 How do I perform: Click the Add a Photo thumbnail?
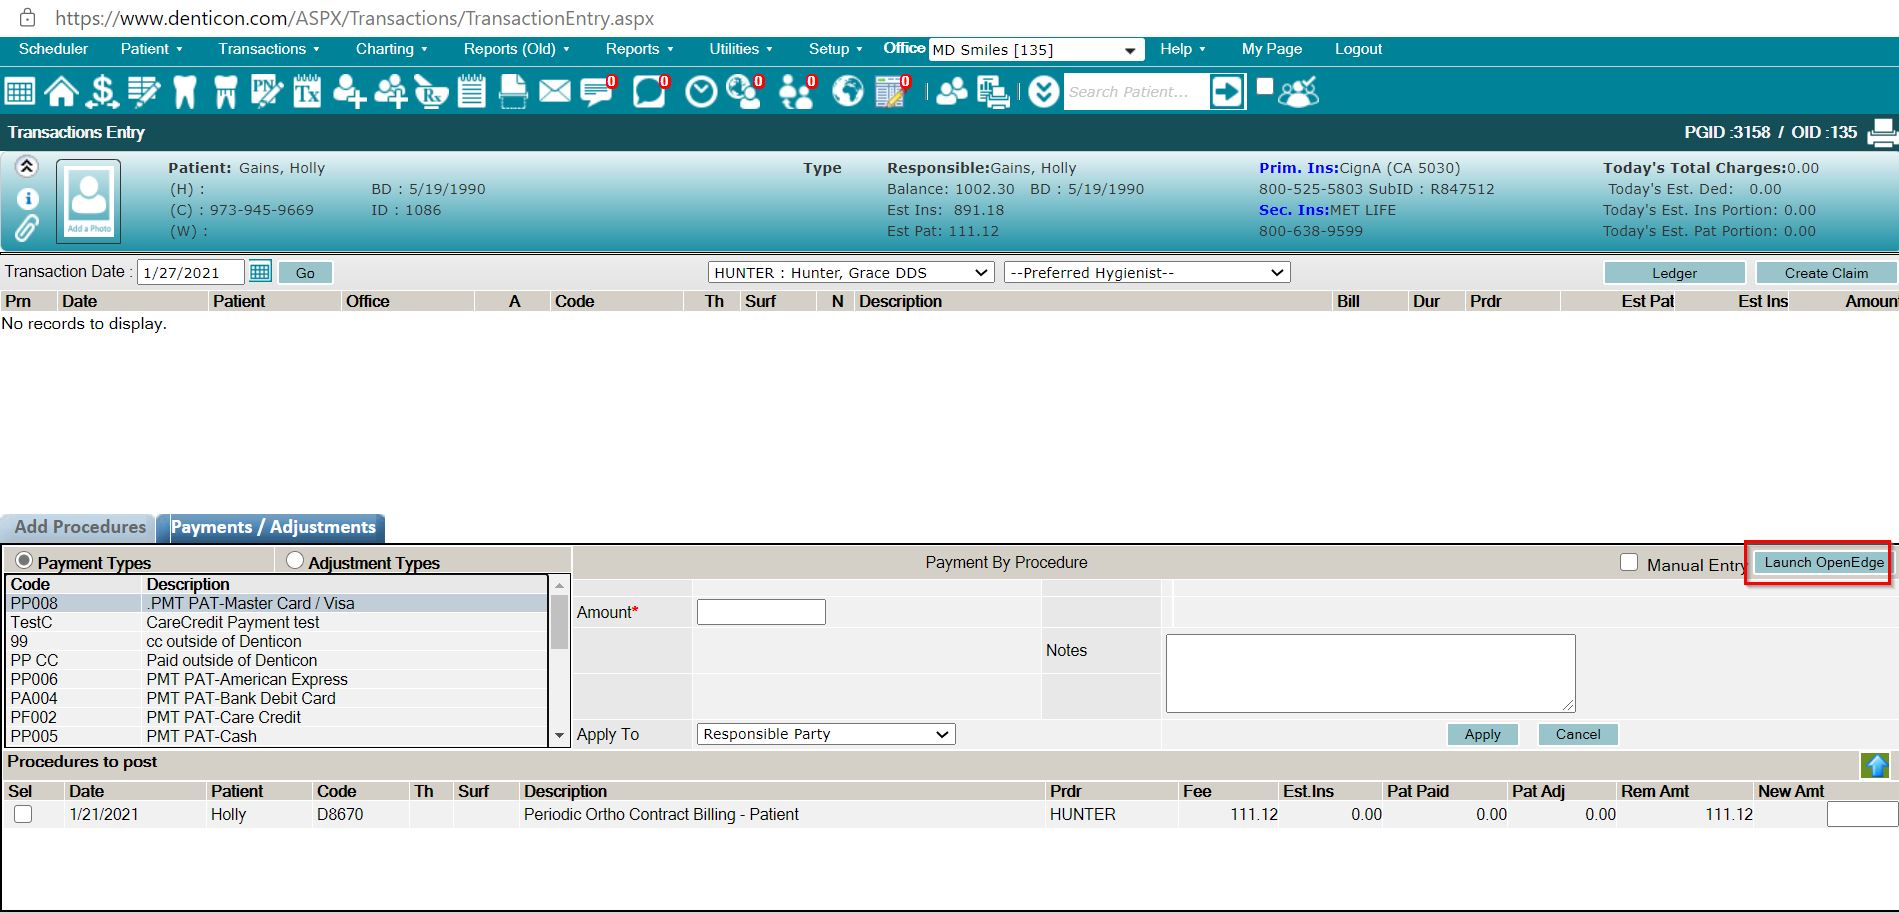click(89, 201)
